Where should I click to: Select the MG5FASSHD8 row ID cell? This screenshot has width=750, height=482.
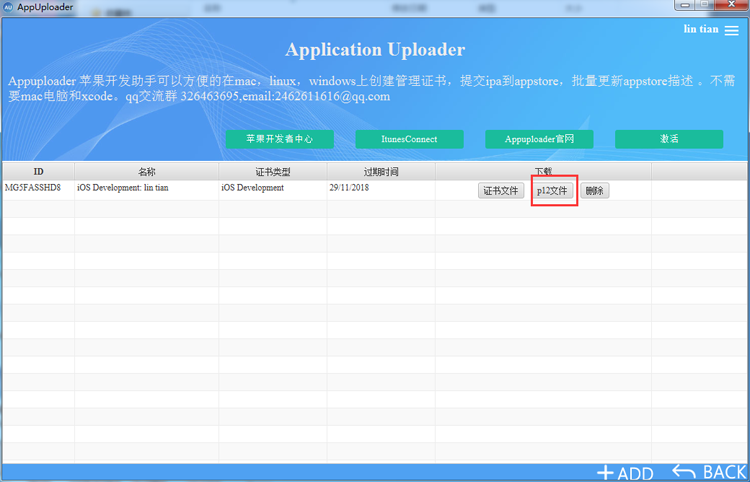(x=33, y=188)
